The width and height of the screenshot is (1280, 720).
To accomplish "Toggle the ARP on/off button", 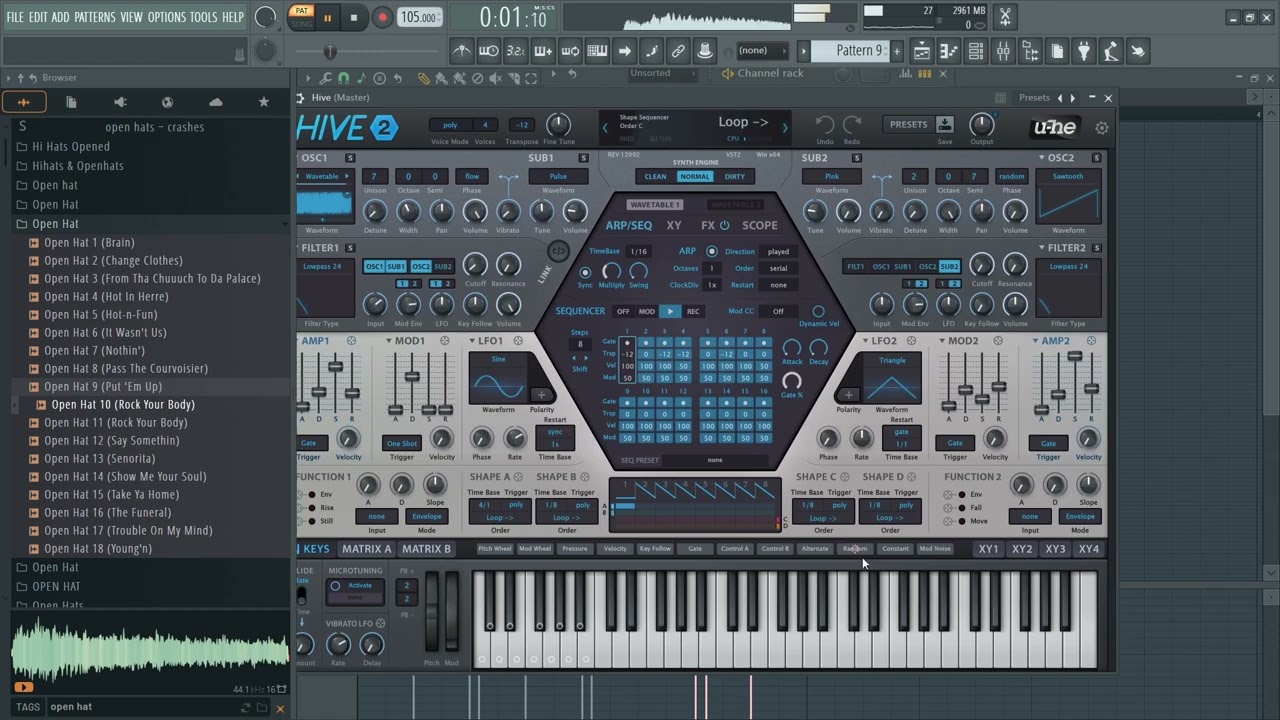I will (712, 252).
